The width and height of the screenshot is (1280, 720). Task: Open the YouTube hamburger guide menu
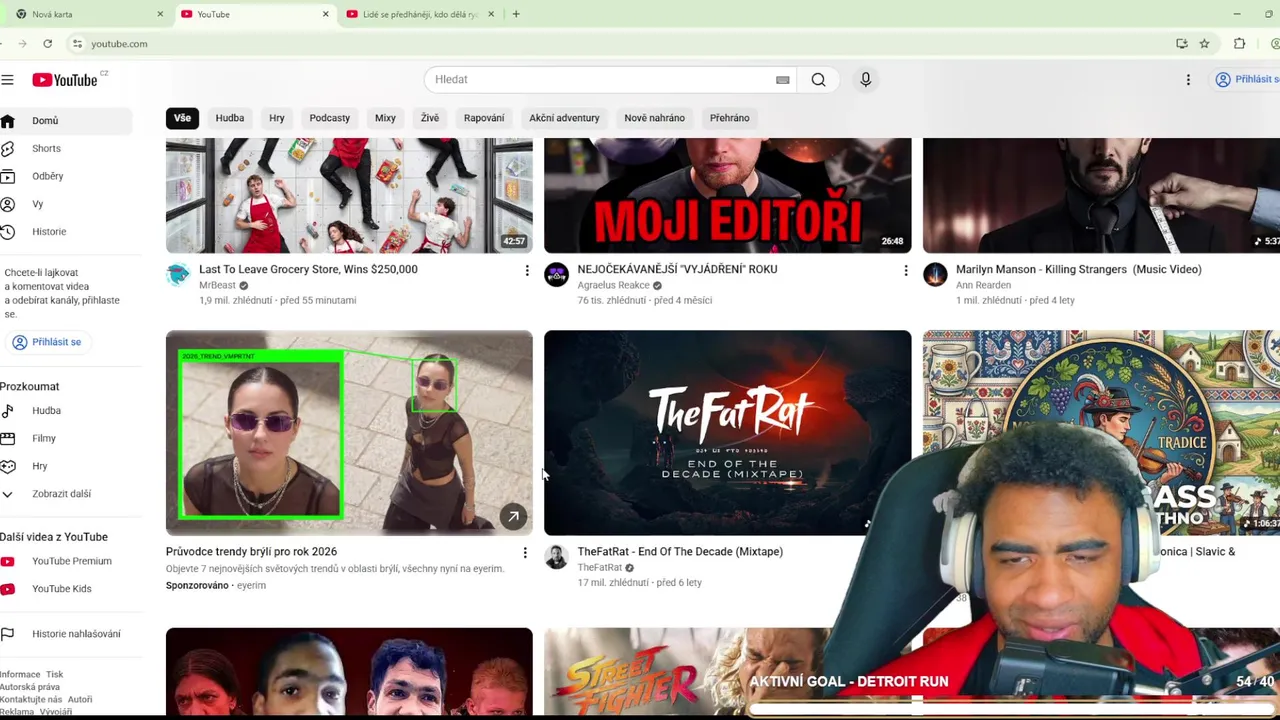click(7, 80)
